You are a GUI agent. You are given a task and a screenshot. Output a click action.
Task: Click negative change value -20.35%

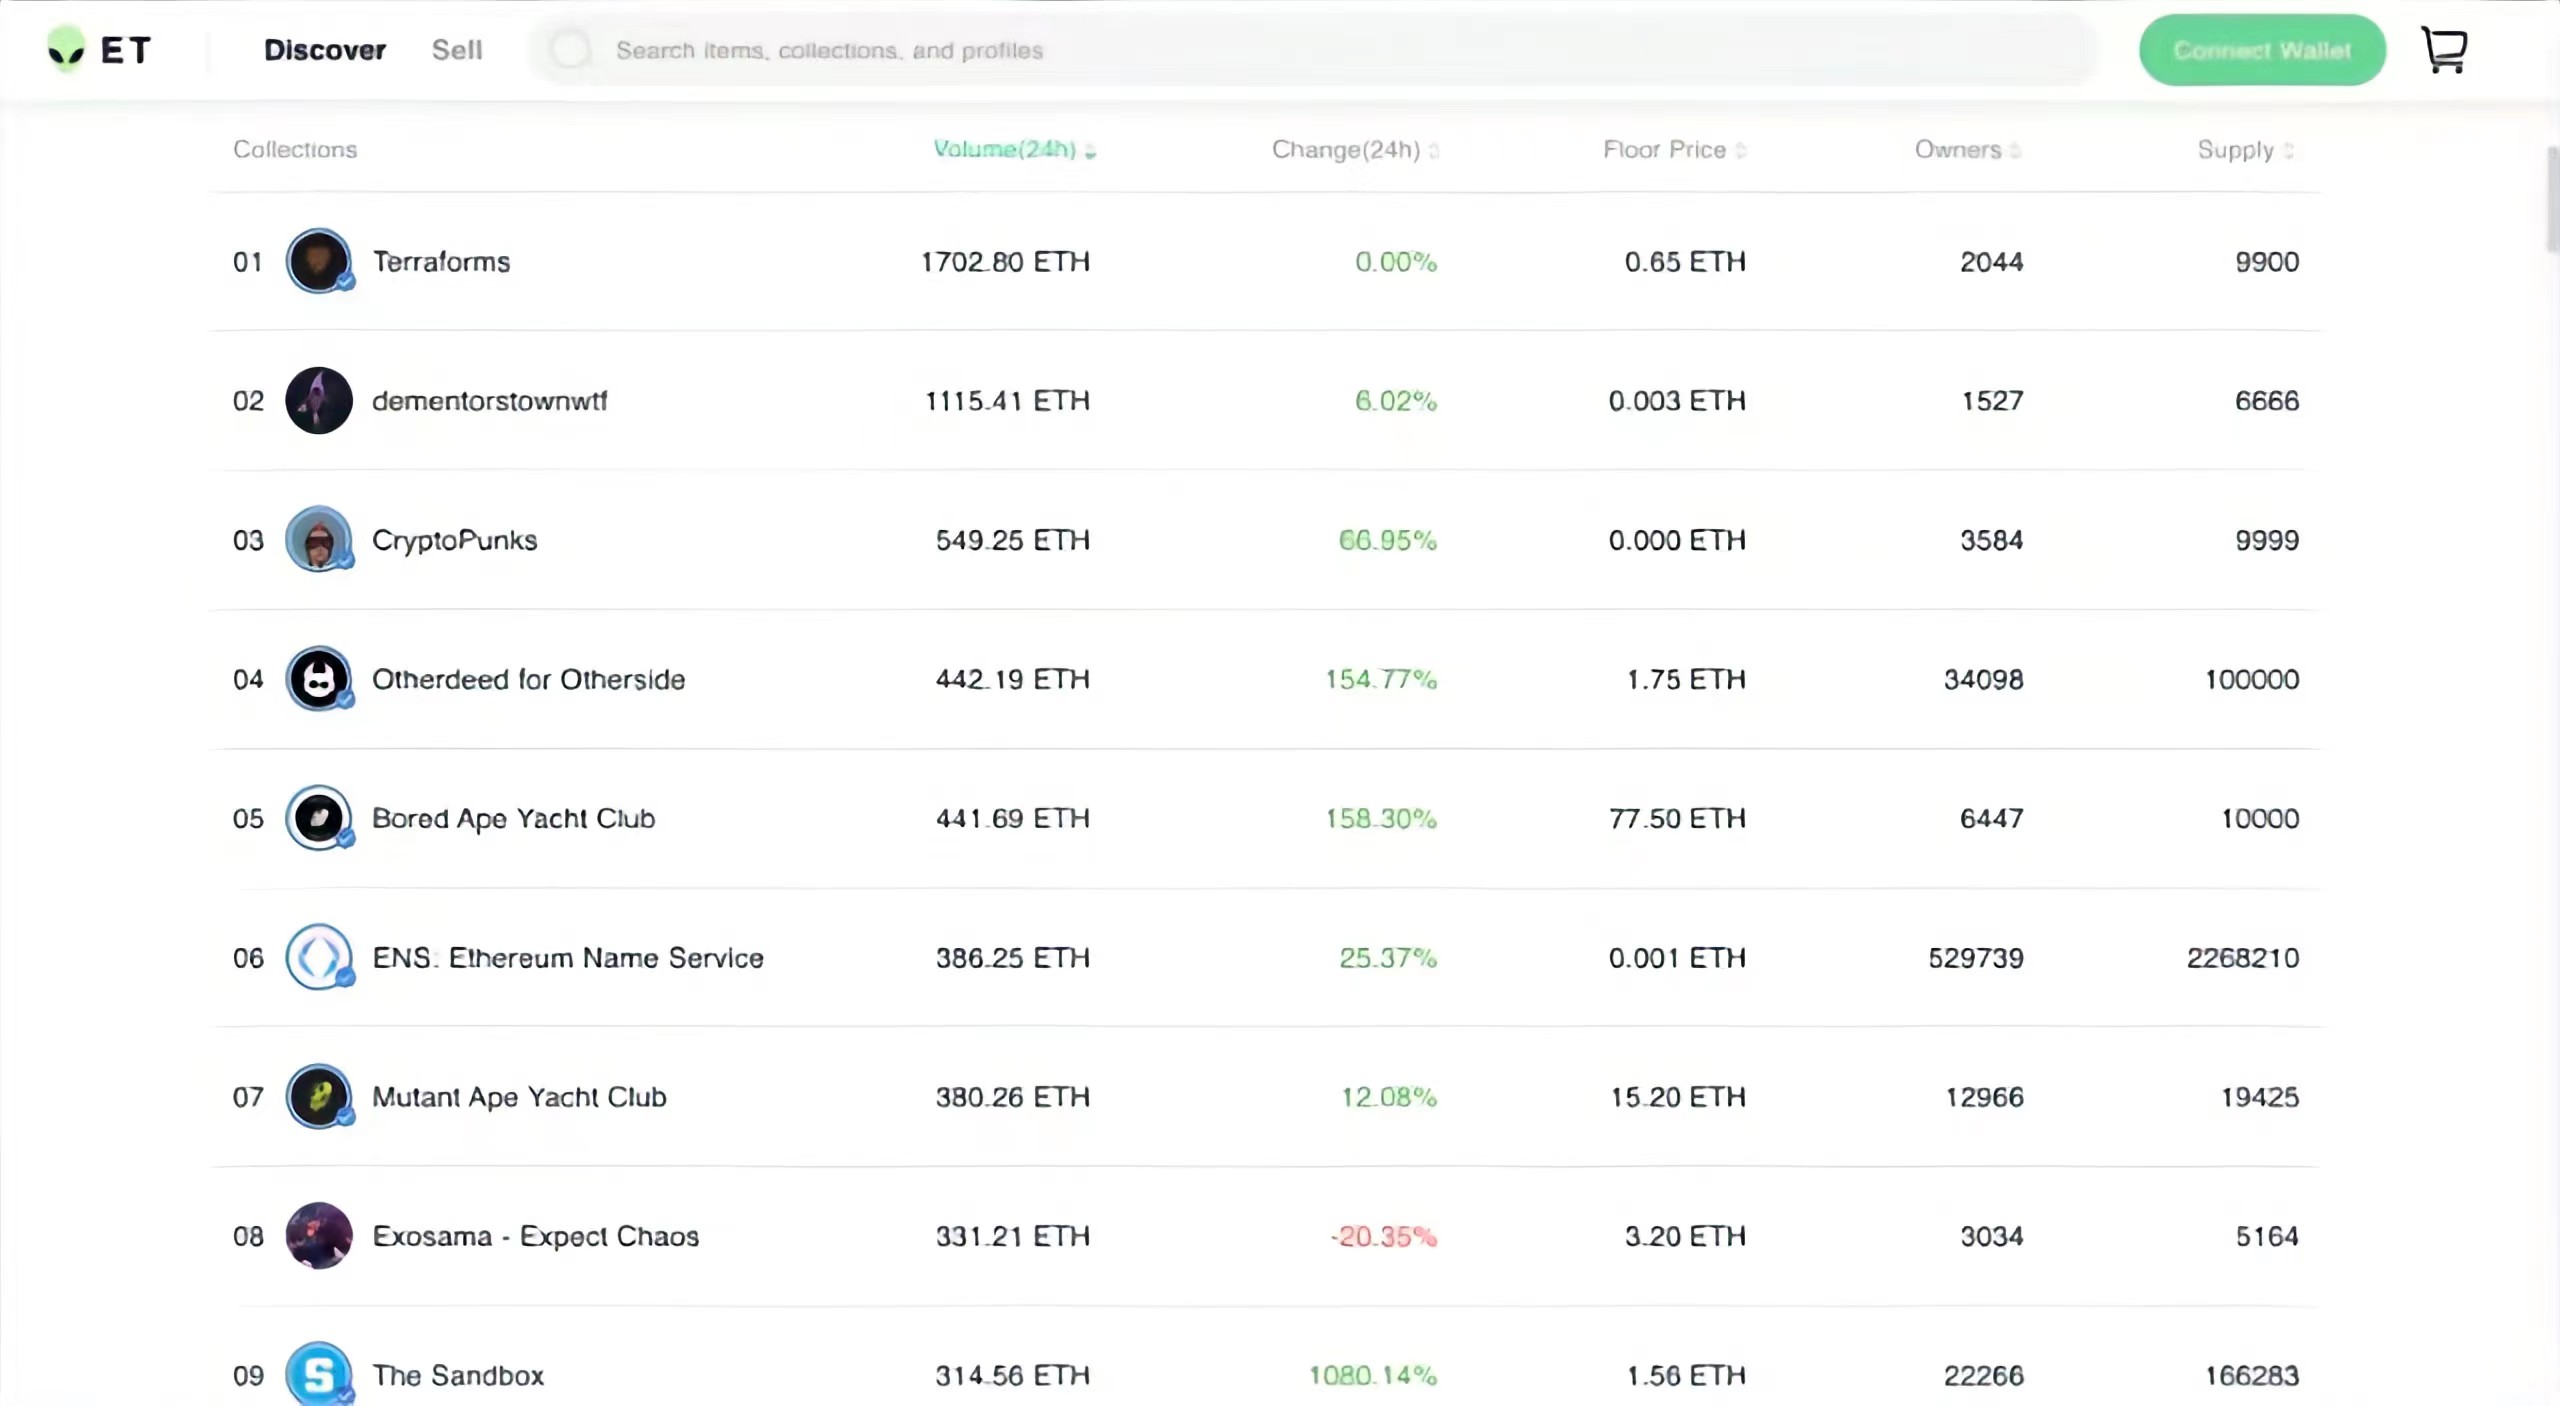click(1384, 1236)
